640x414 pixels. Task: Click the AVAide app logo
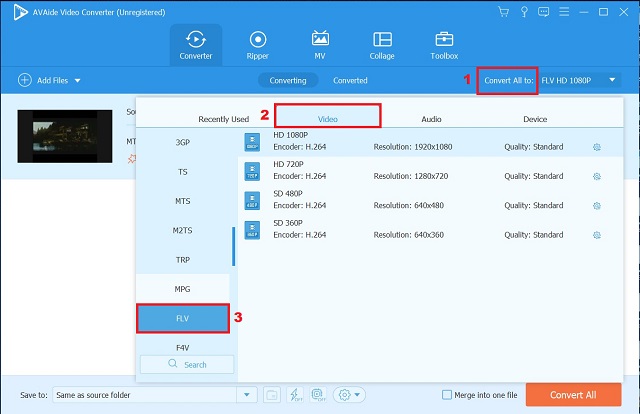(x=20, y=12)
